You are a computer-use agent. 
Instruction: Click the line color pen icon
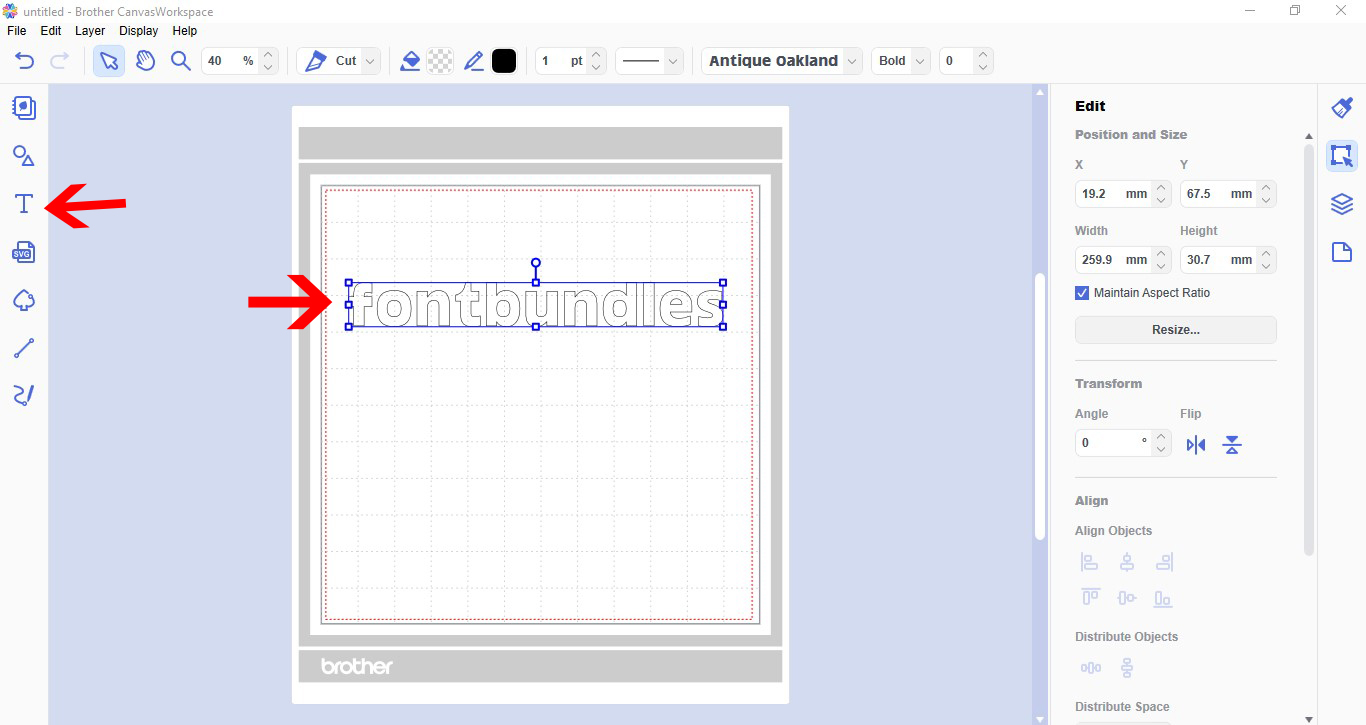[474, 61]
